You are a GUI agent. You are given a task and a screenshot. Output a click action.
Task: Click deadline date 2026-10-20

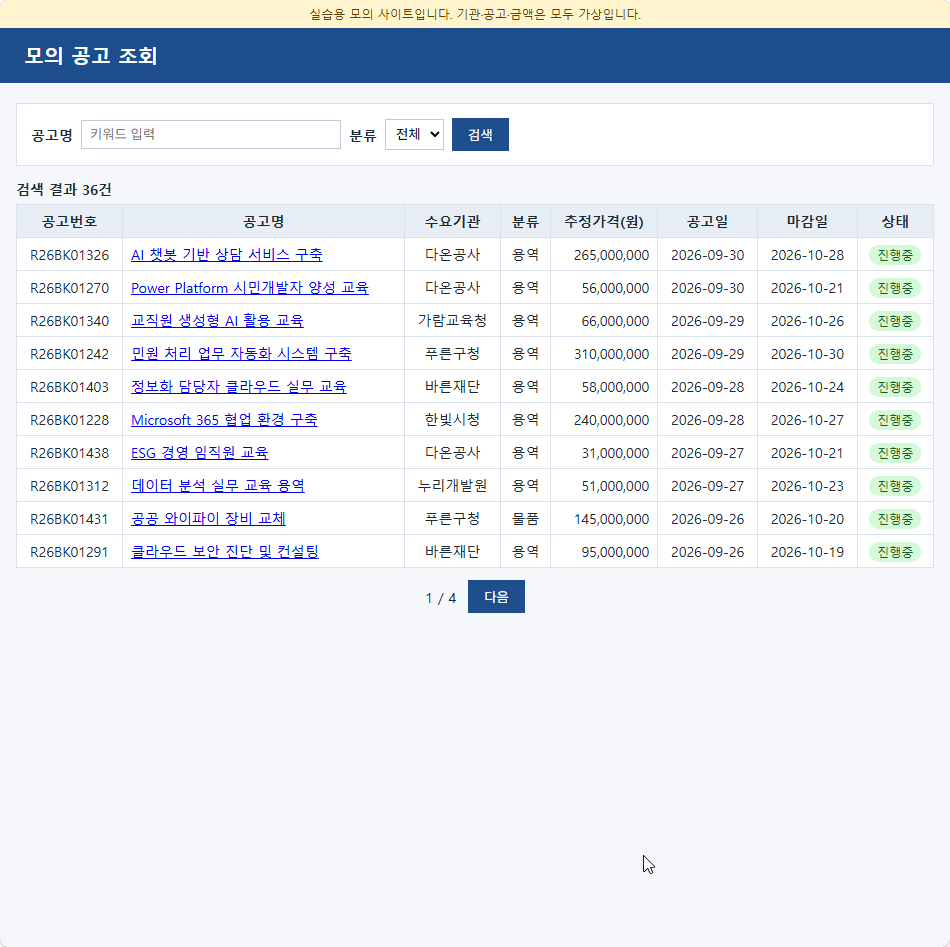point(808,519)
